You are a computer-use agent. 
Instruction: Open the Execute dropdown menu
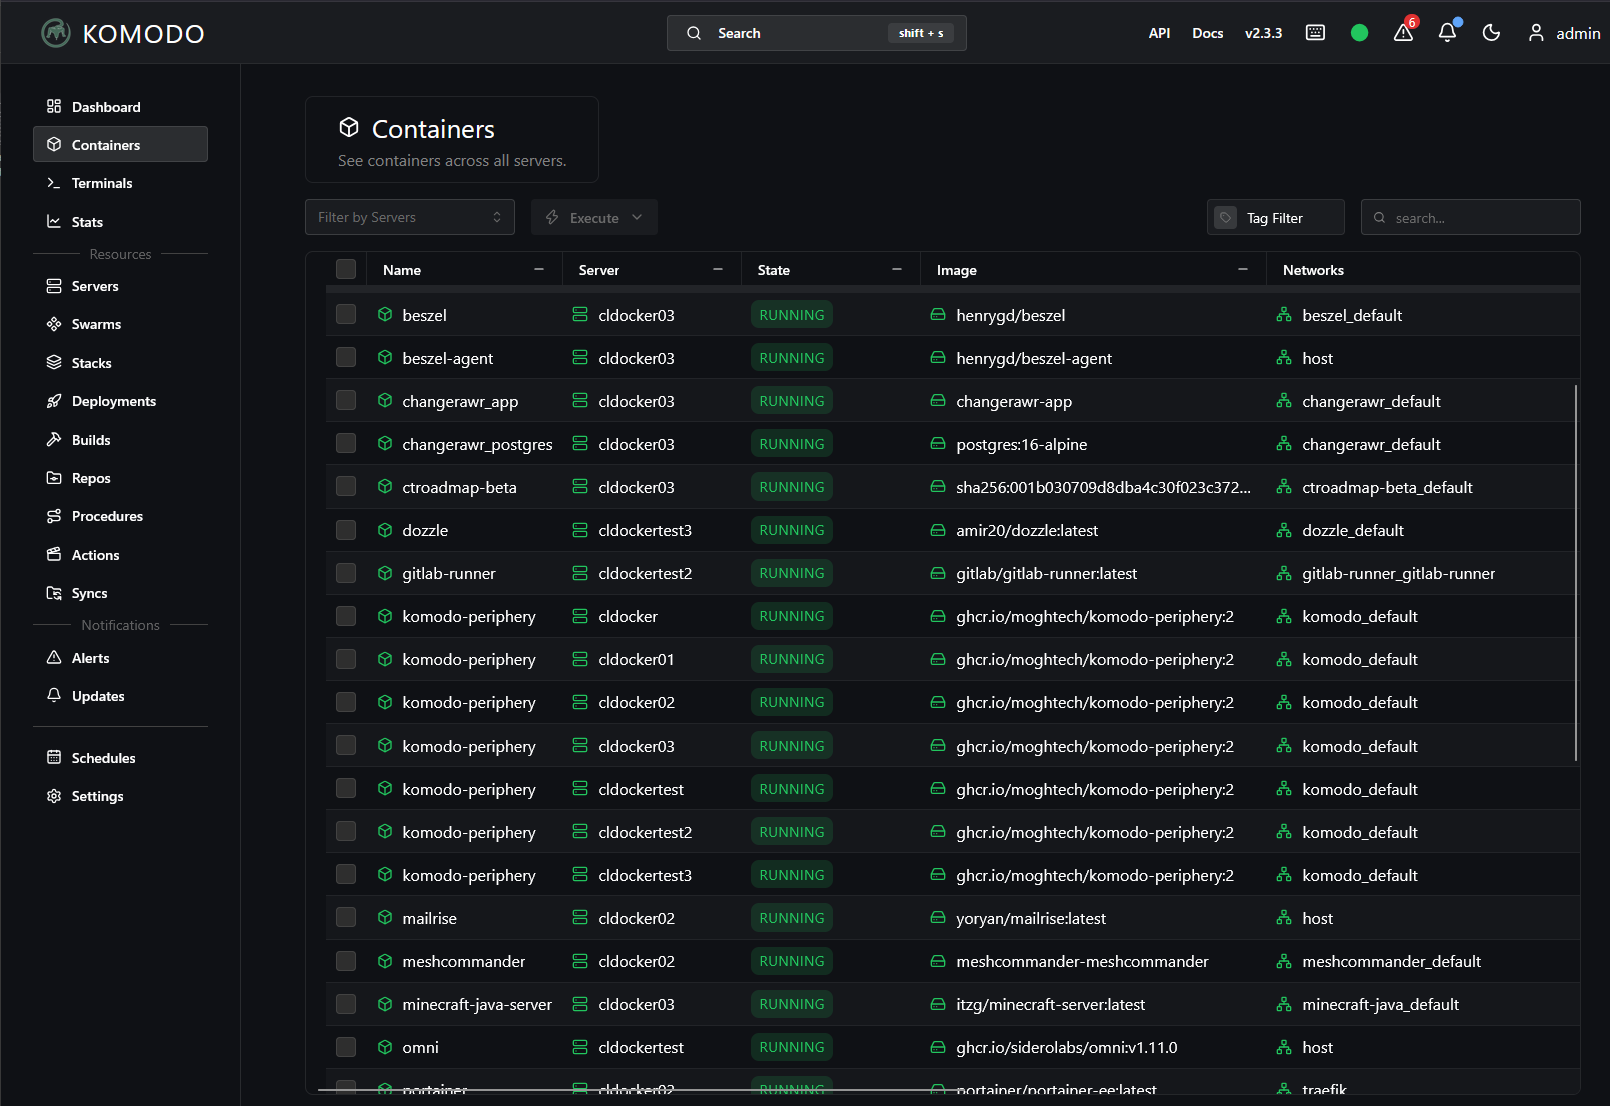pos(594,217)
